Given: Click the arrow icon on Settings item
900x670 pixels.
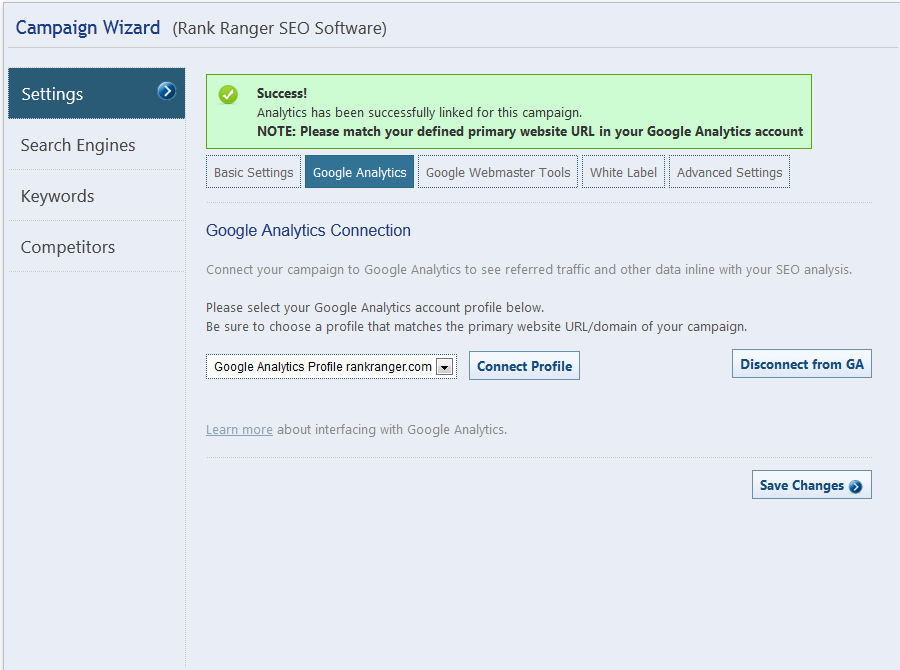Looking at the screenshot, I should coord(166,92).
